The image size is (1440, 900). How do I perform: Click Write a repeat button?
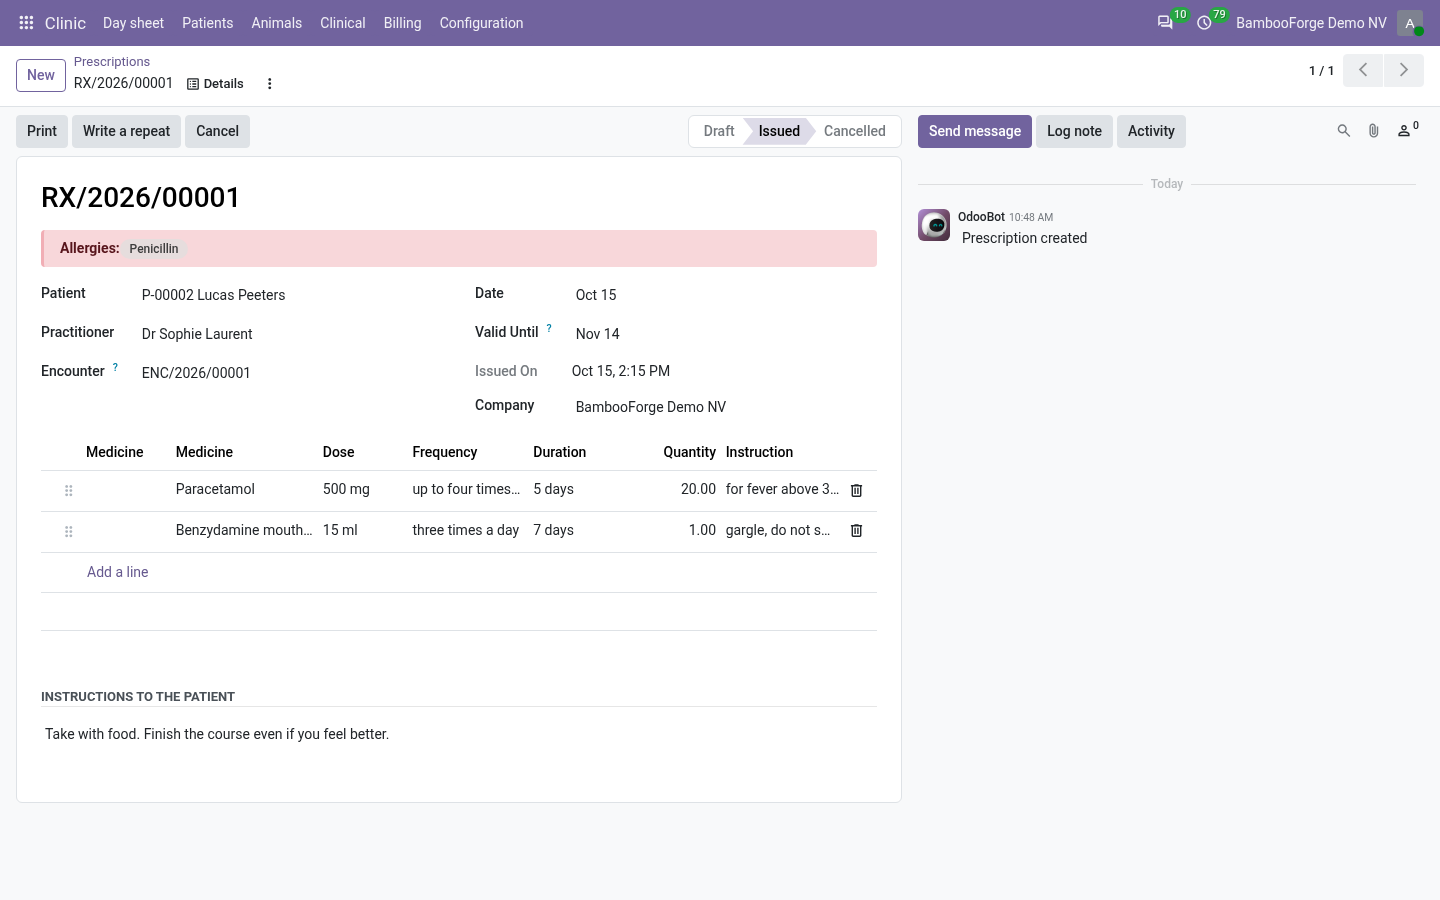pyautogui.click(x=126, y=131)
